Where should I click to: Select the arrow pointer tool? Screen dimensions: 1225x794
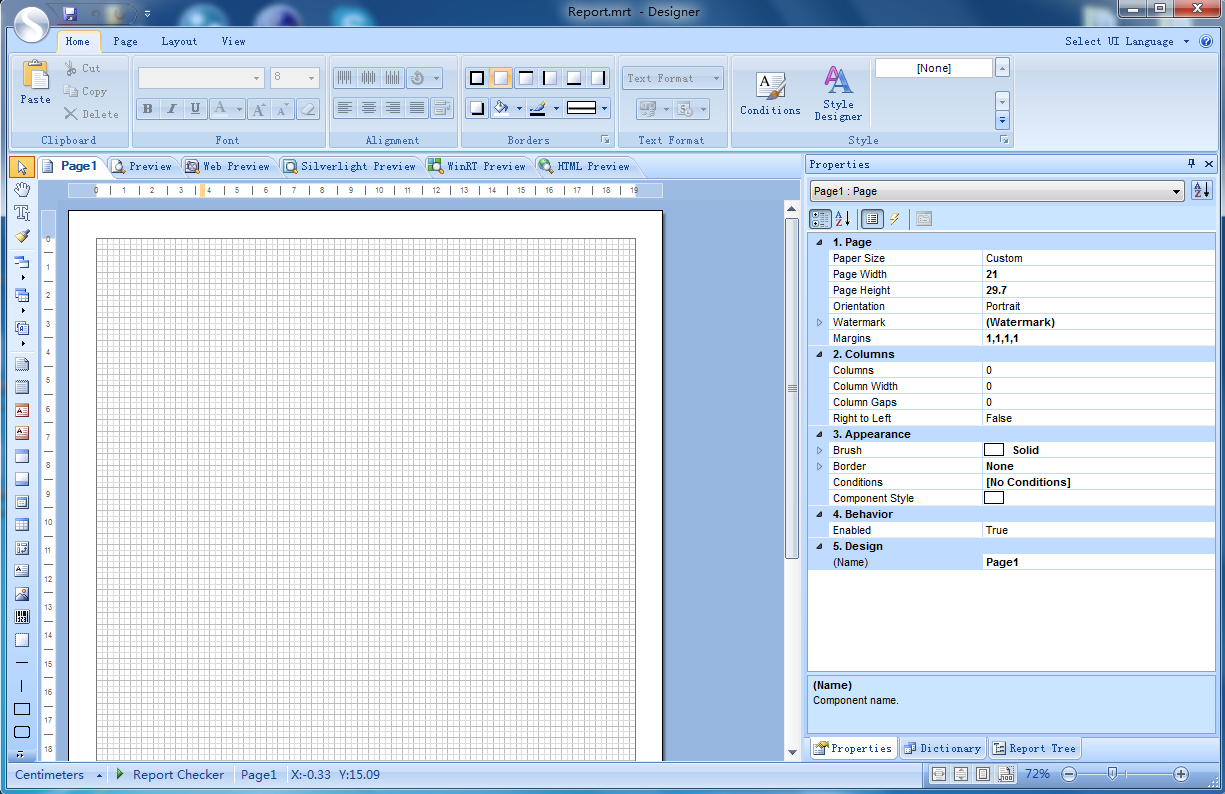click(x=22, y=167)
